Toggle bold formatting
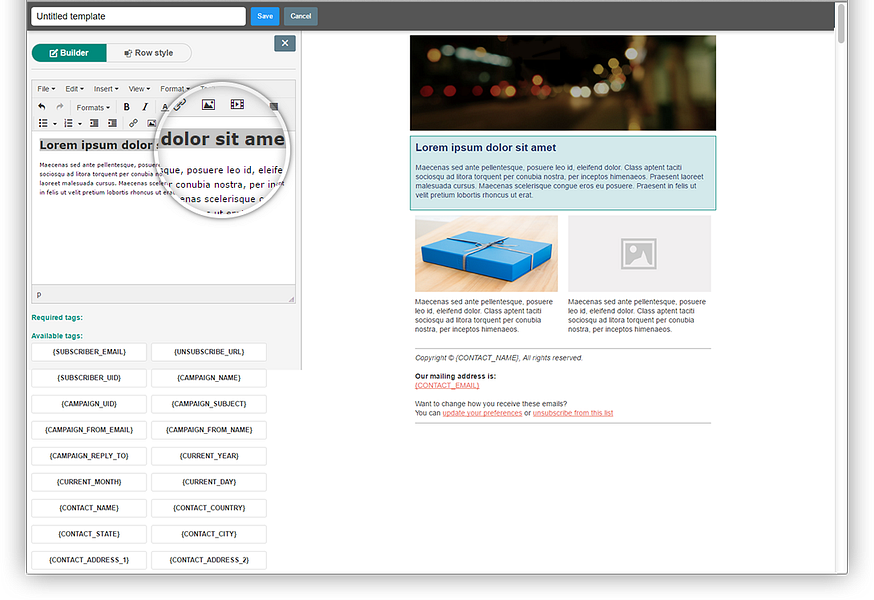This screenshot has width=874, height=600. [x=127, y=107]
